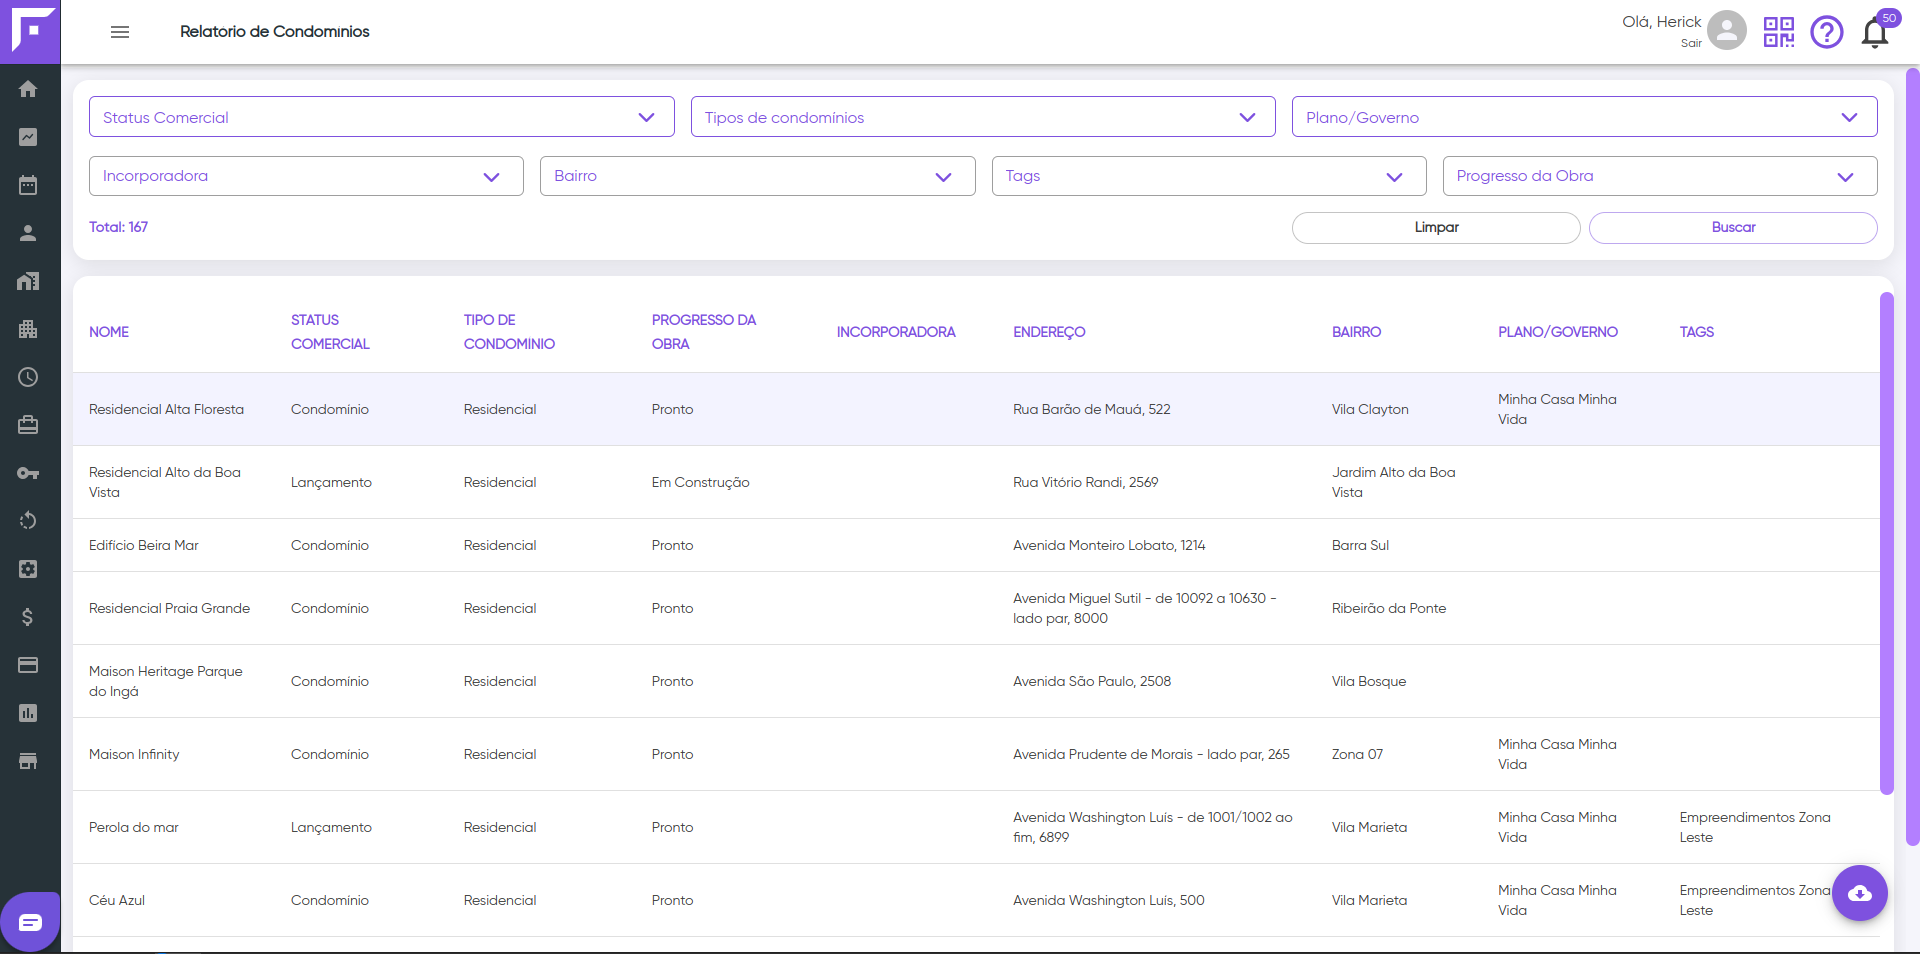This screenshot has height=954, width=1920.
Task: Open the key sidebar icon
Action: 28,473
